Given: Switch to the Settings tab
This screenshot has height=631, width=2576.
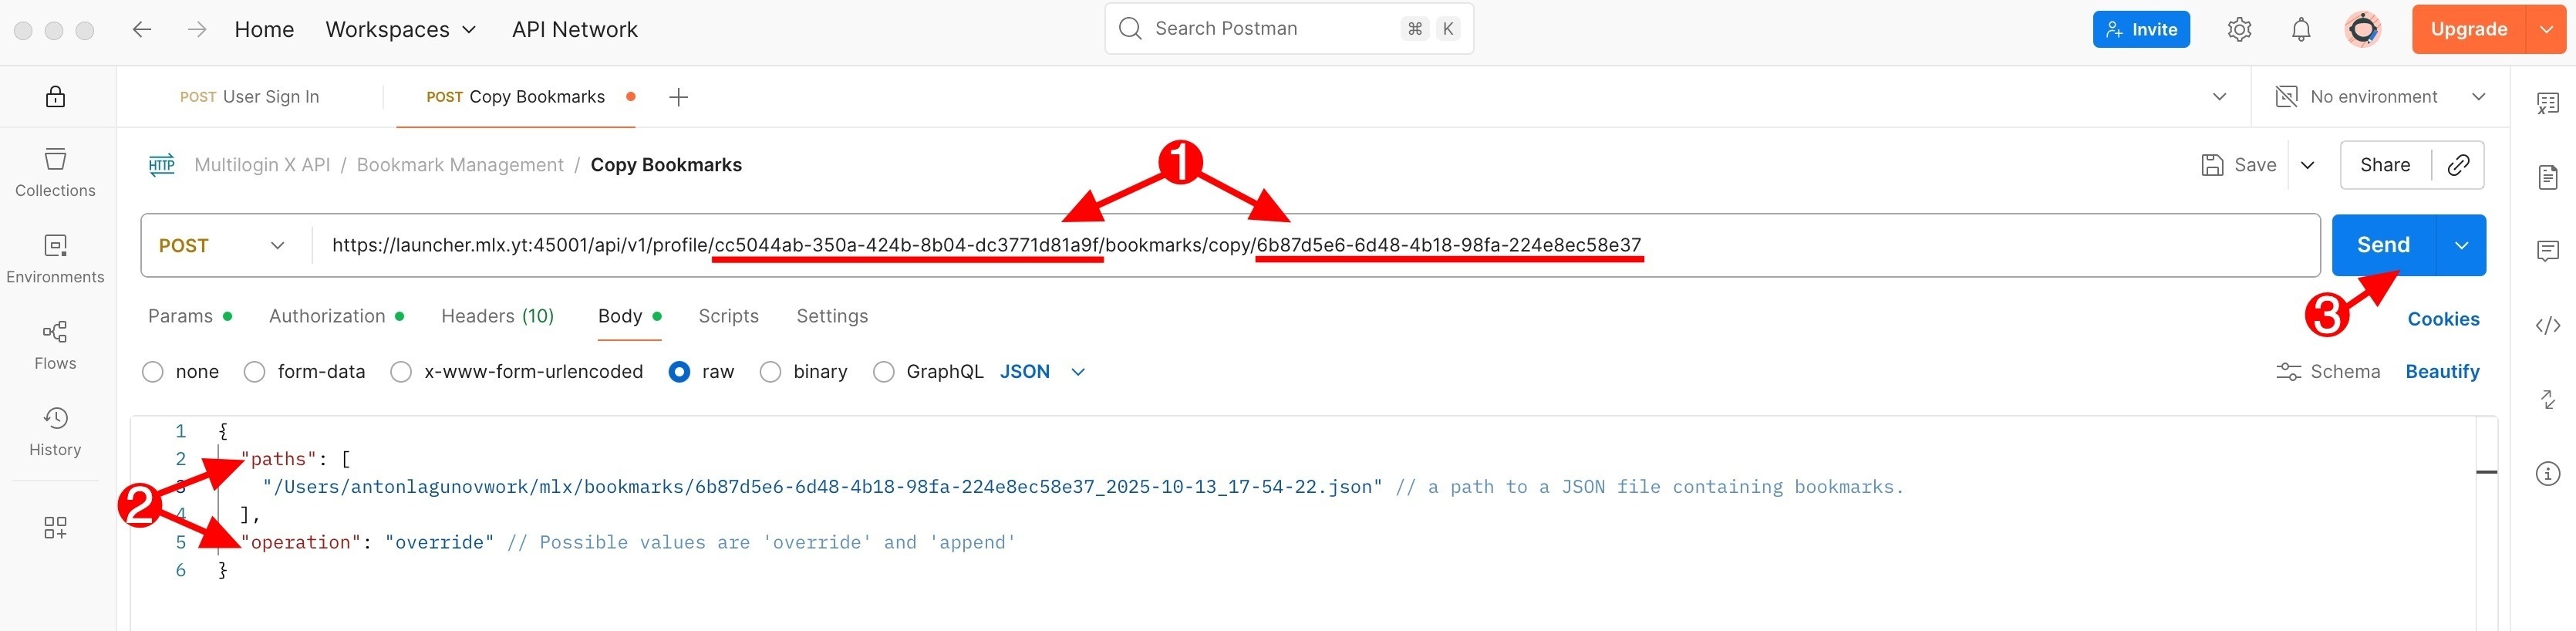Looking at the screenshot, I should pos(832,316).
